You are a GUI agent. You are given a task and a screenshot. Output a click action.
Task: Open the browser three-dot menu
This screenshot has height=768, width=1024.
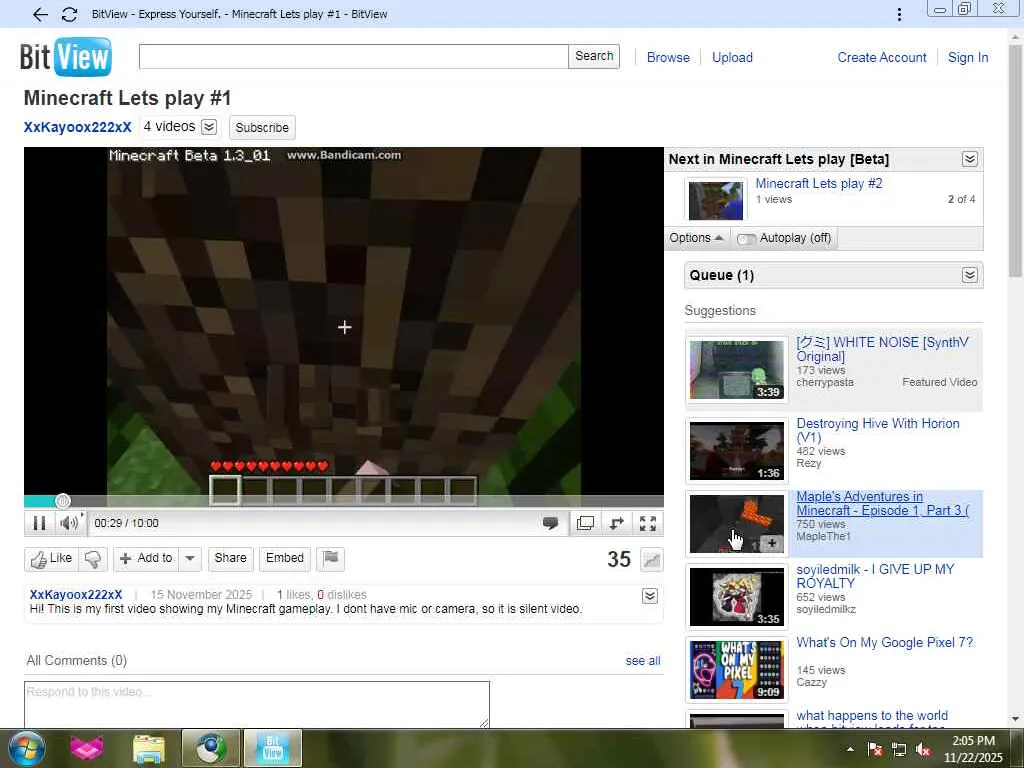pyautogui.click(x=899, y=14)
